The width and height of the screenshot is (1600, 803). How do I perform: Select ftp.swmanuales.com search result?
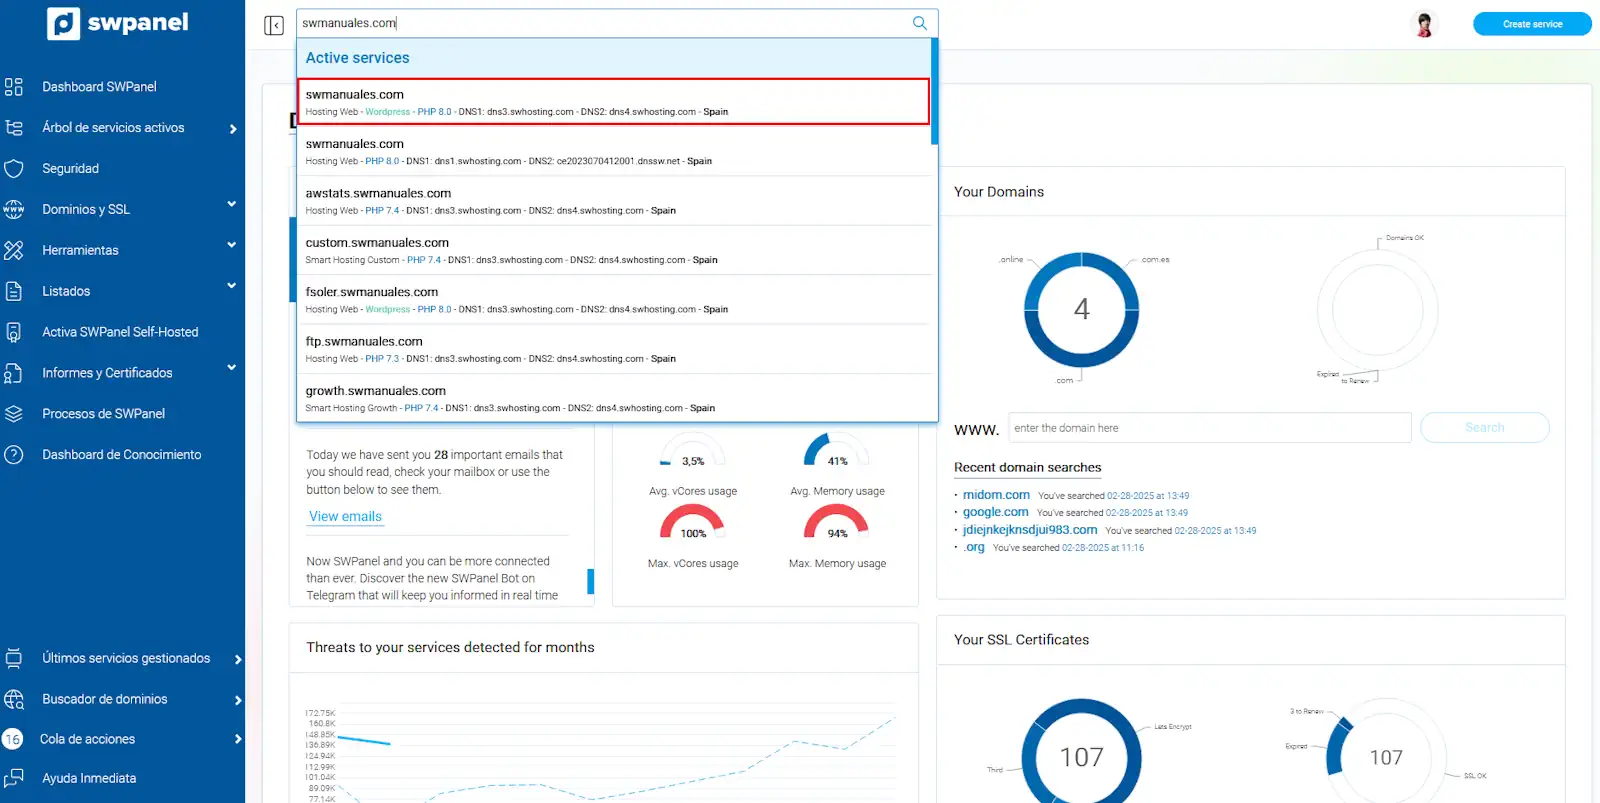click(615, 349)
